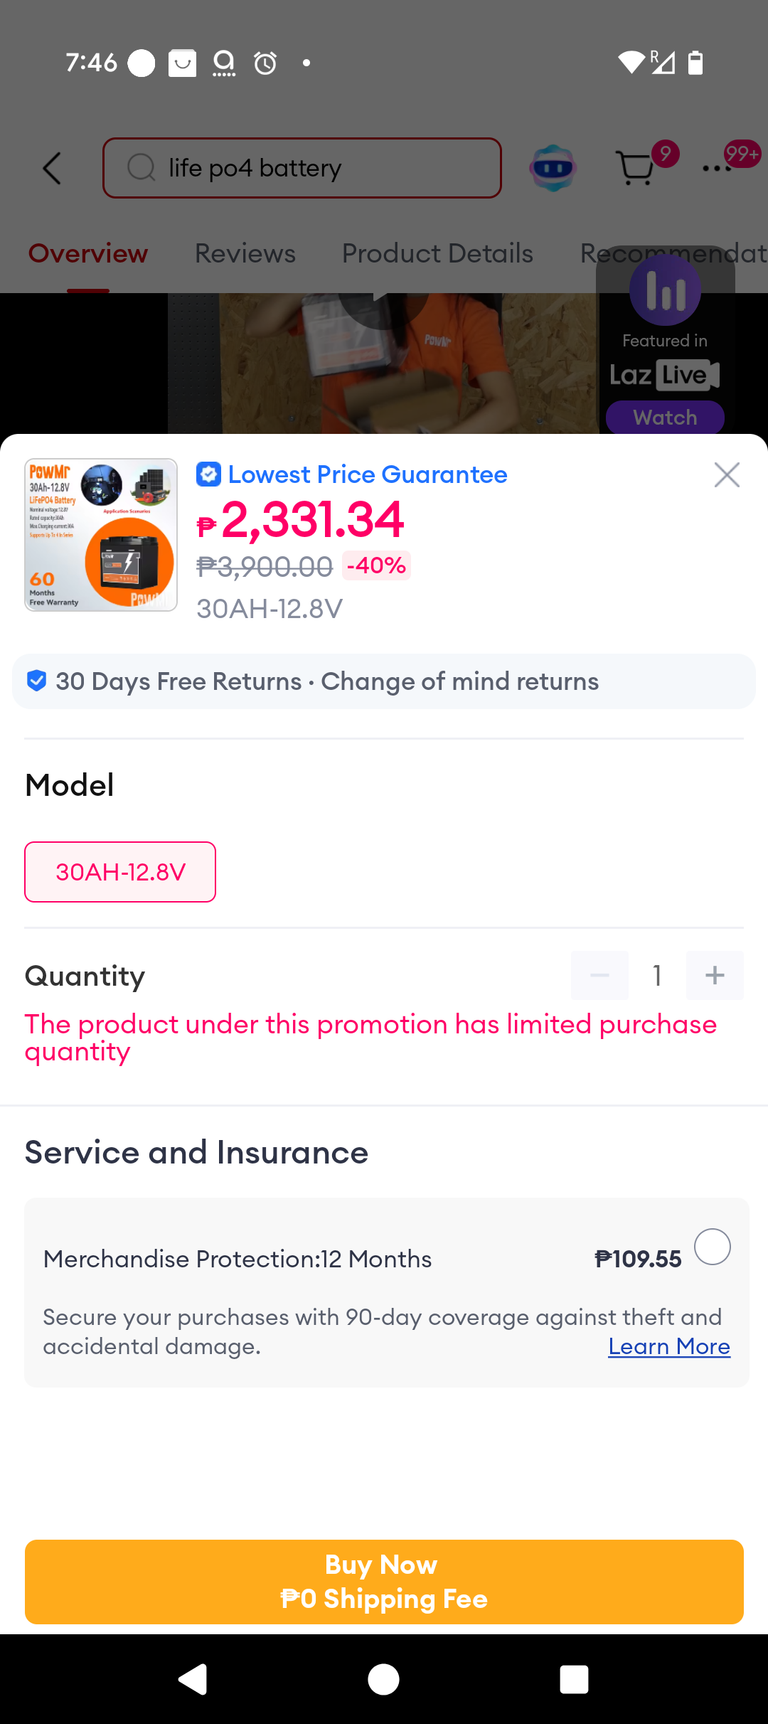Tap the Watch LazLive button
The height and width of the screenshot is (1724, 768).
coord(665,417)
